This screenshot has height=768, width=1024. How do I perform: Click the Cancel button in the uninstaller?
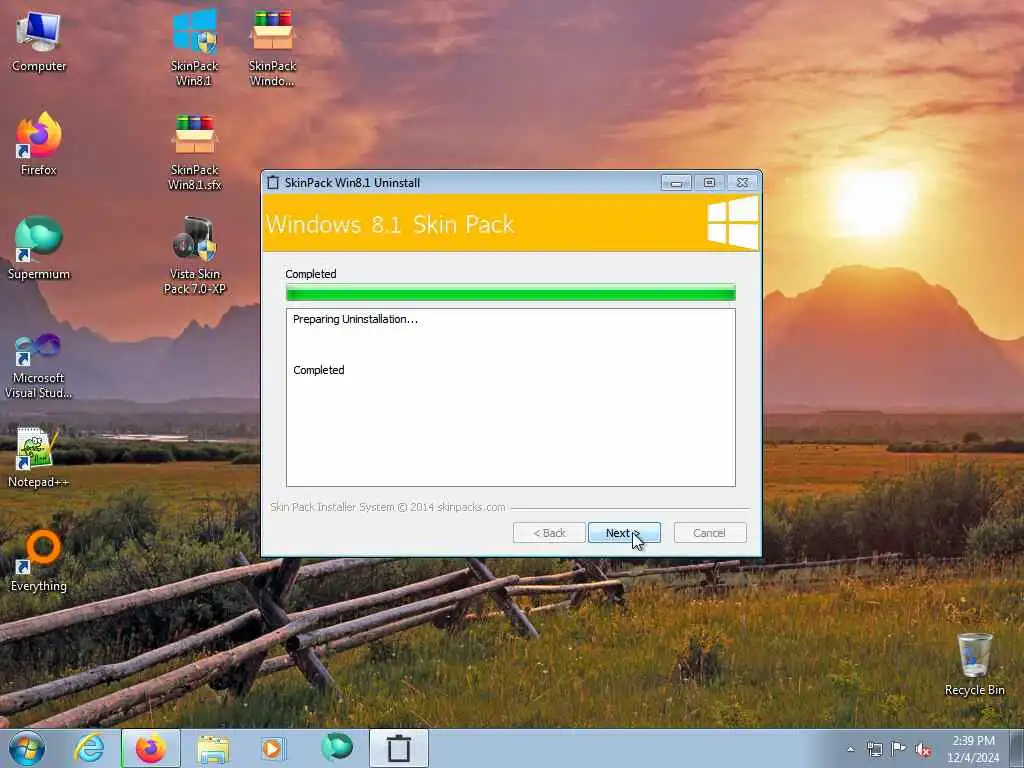pos(709,533)
